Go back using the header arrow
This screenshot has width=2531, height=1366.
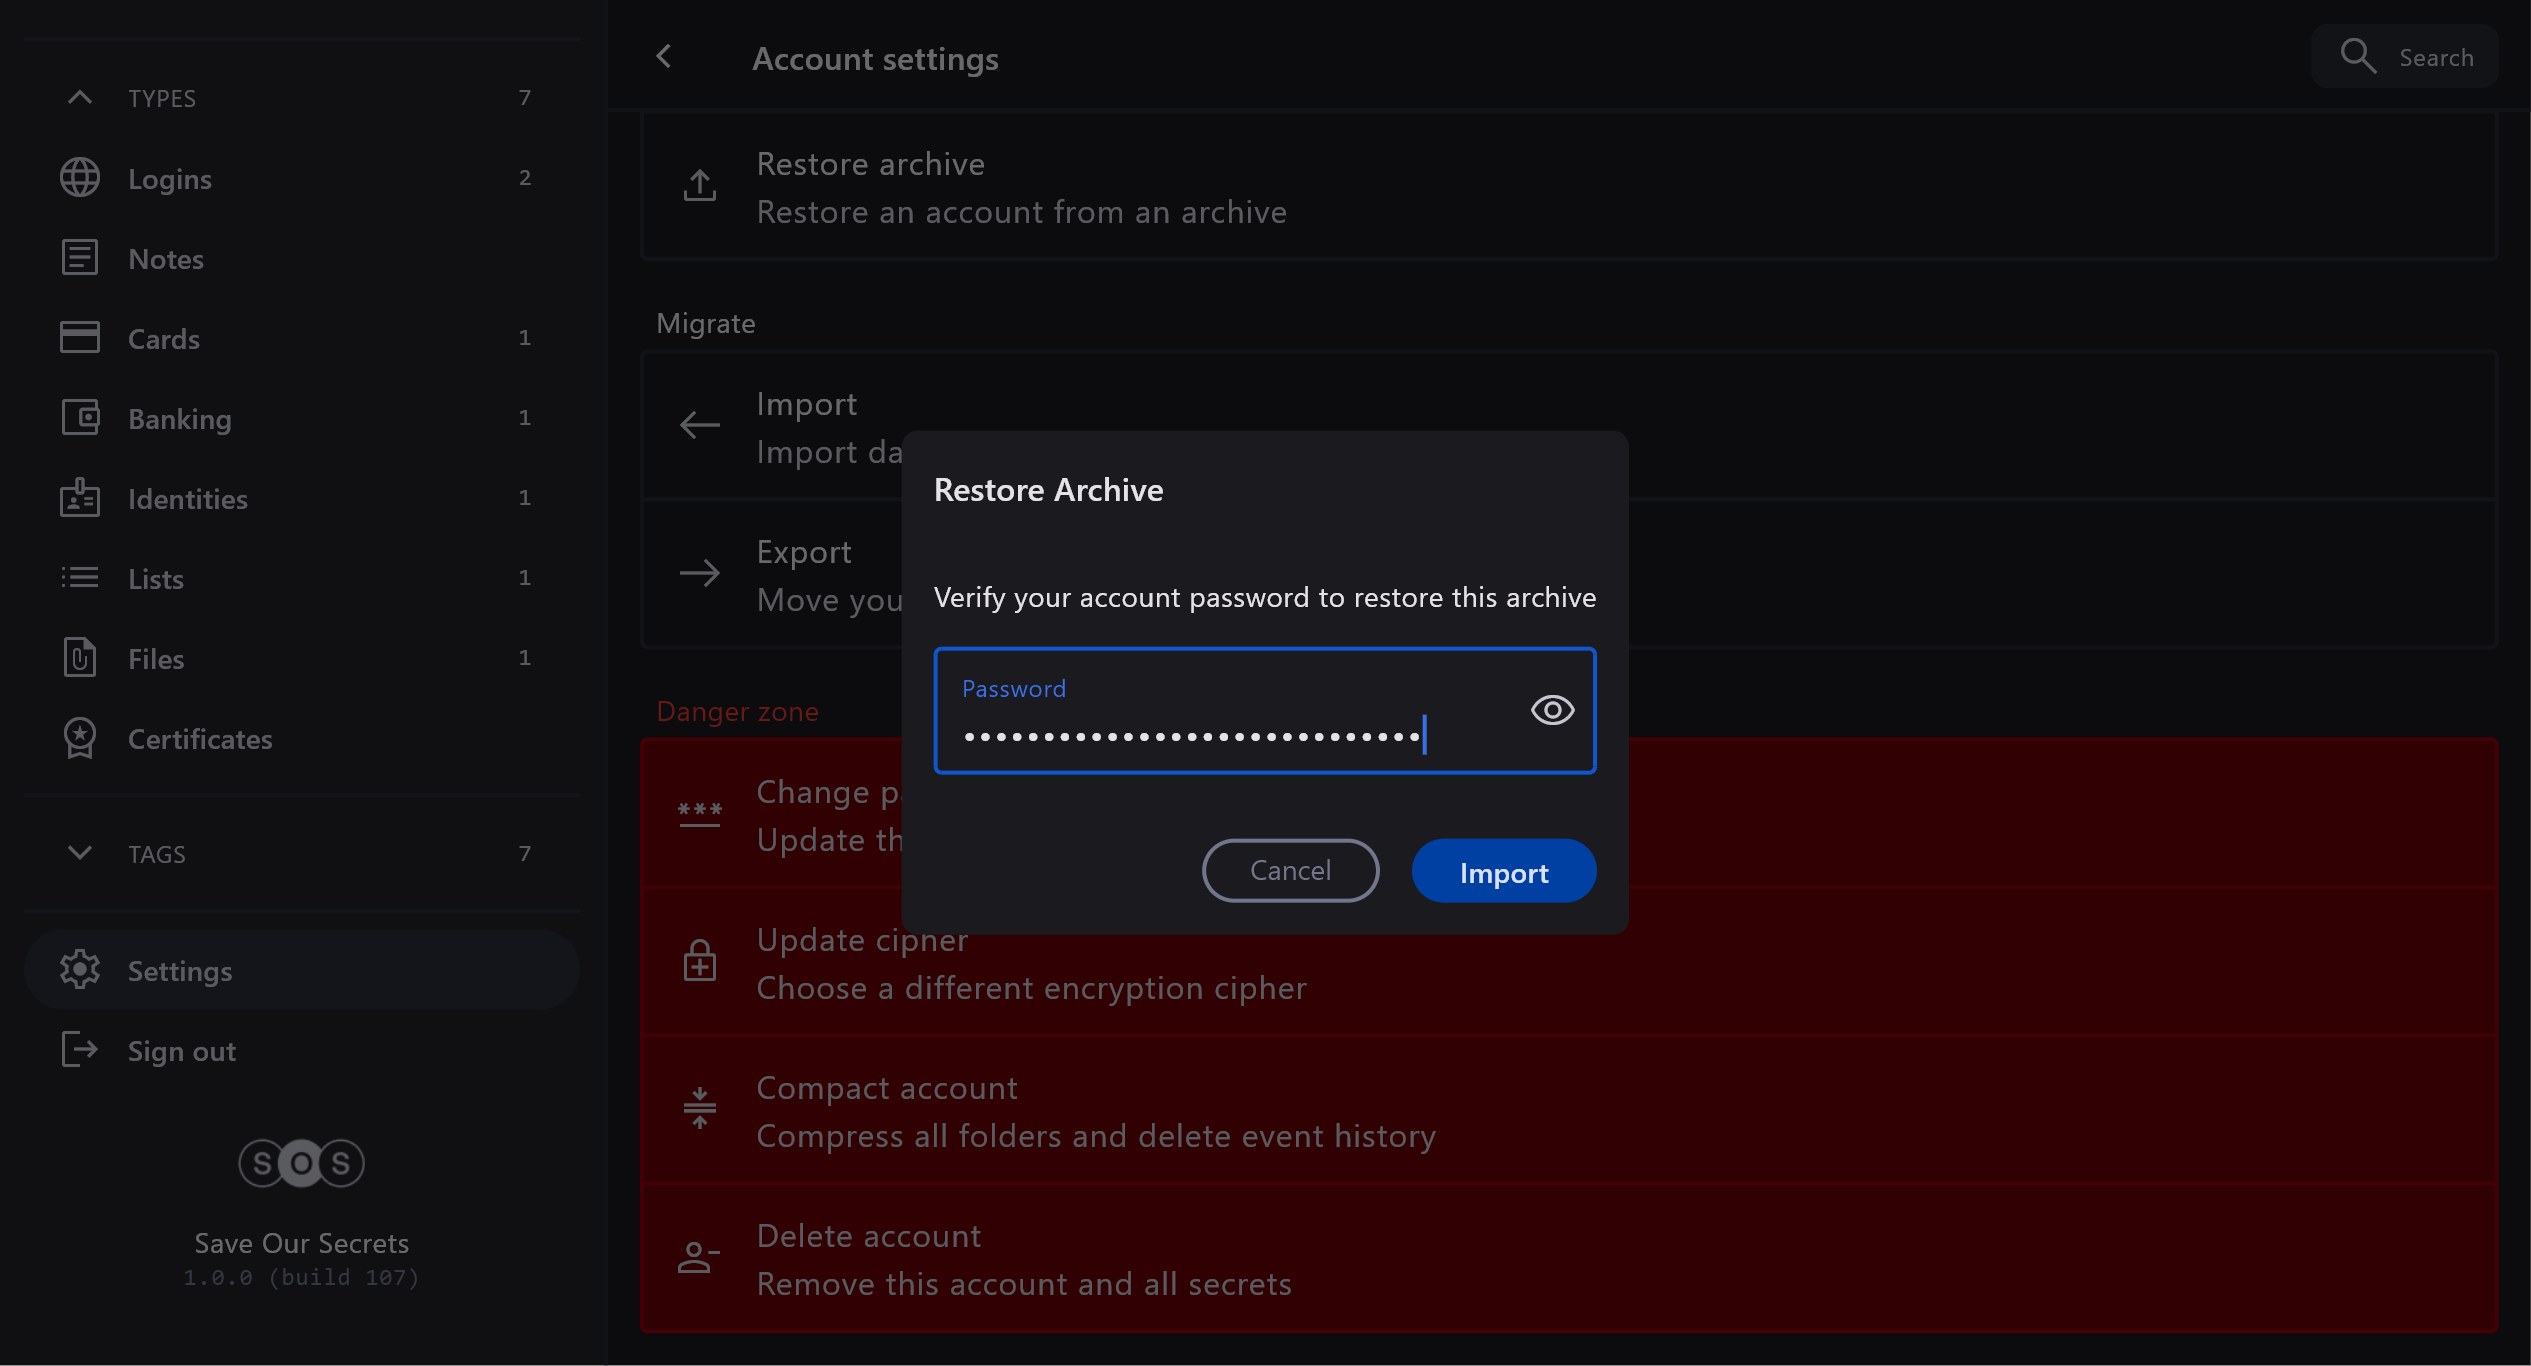pyautogui.click(x=664, y=57)
